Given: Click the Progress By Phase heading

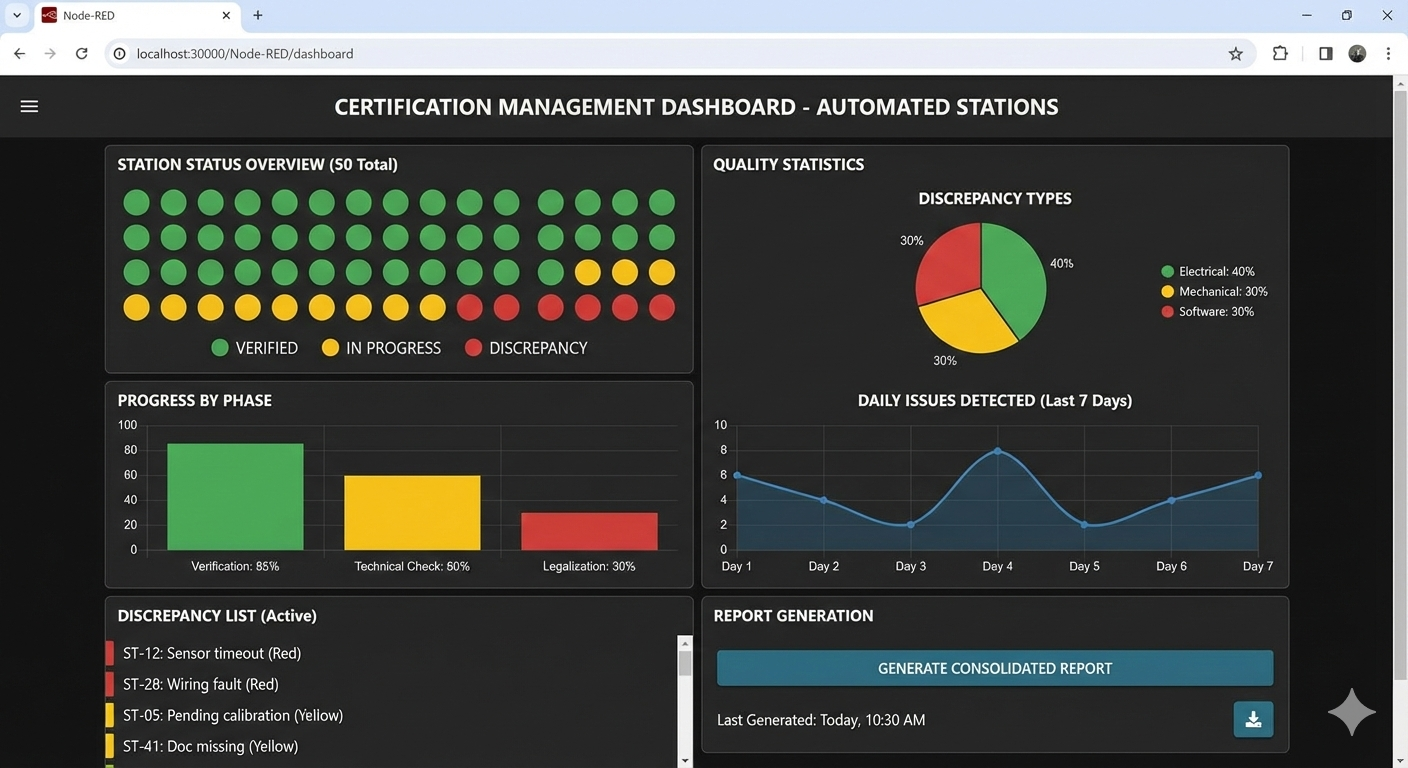Looking at the screenshot, I should point(194,401).
